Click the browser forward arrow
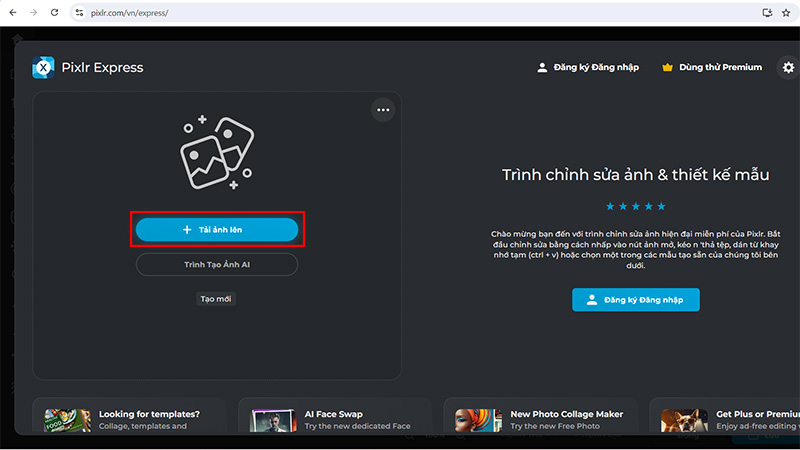Image resolution: width=800 pixels, height=450 pixels. point(36,13)
